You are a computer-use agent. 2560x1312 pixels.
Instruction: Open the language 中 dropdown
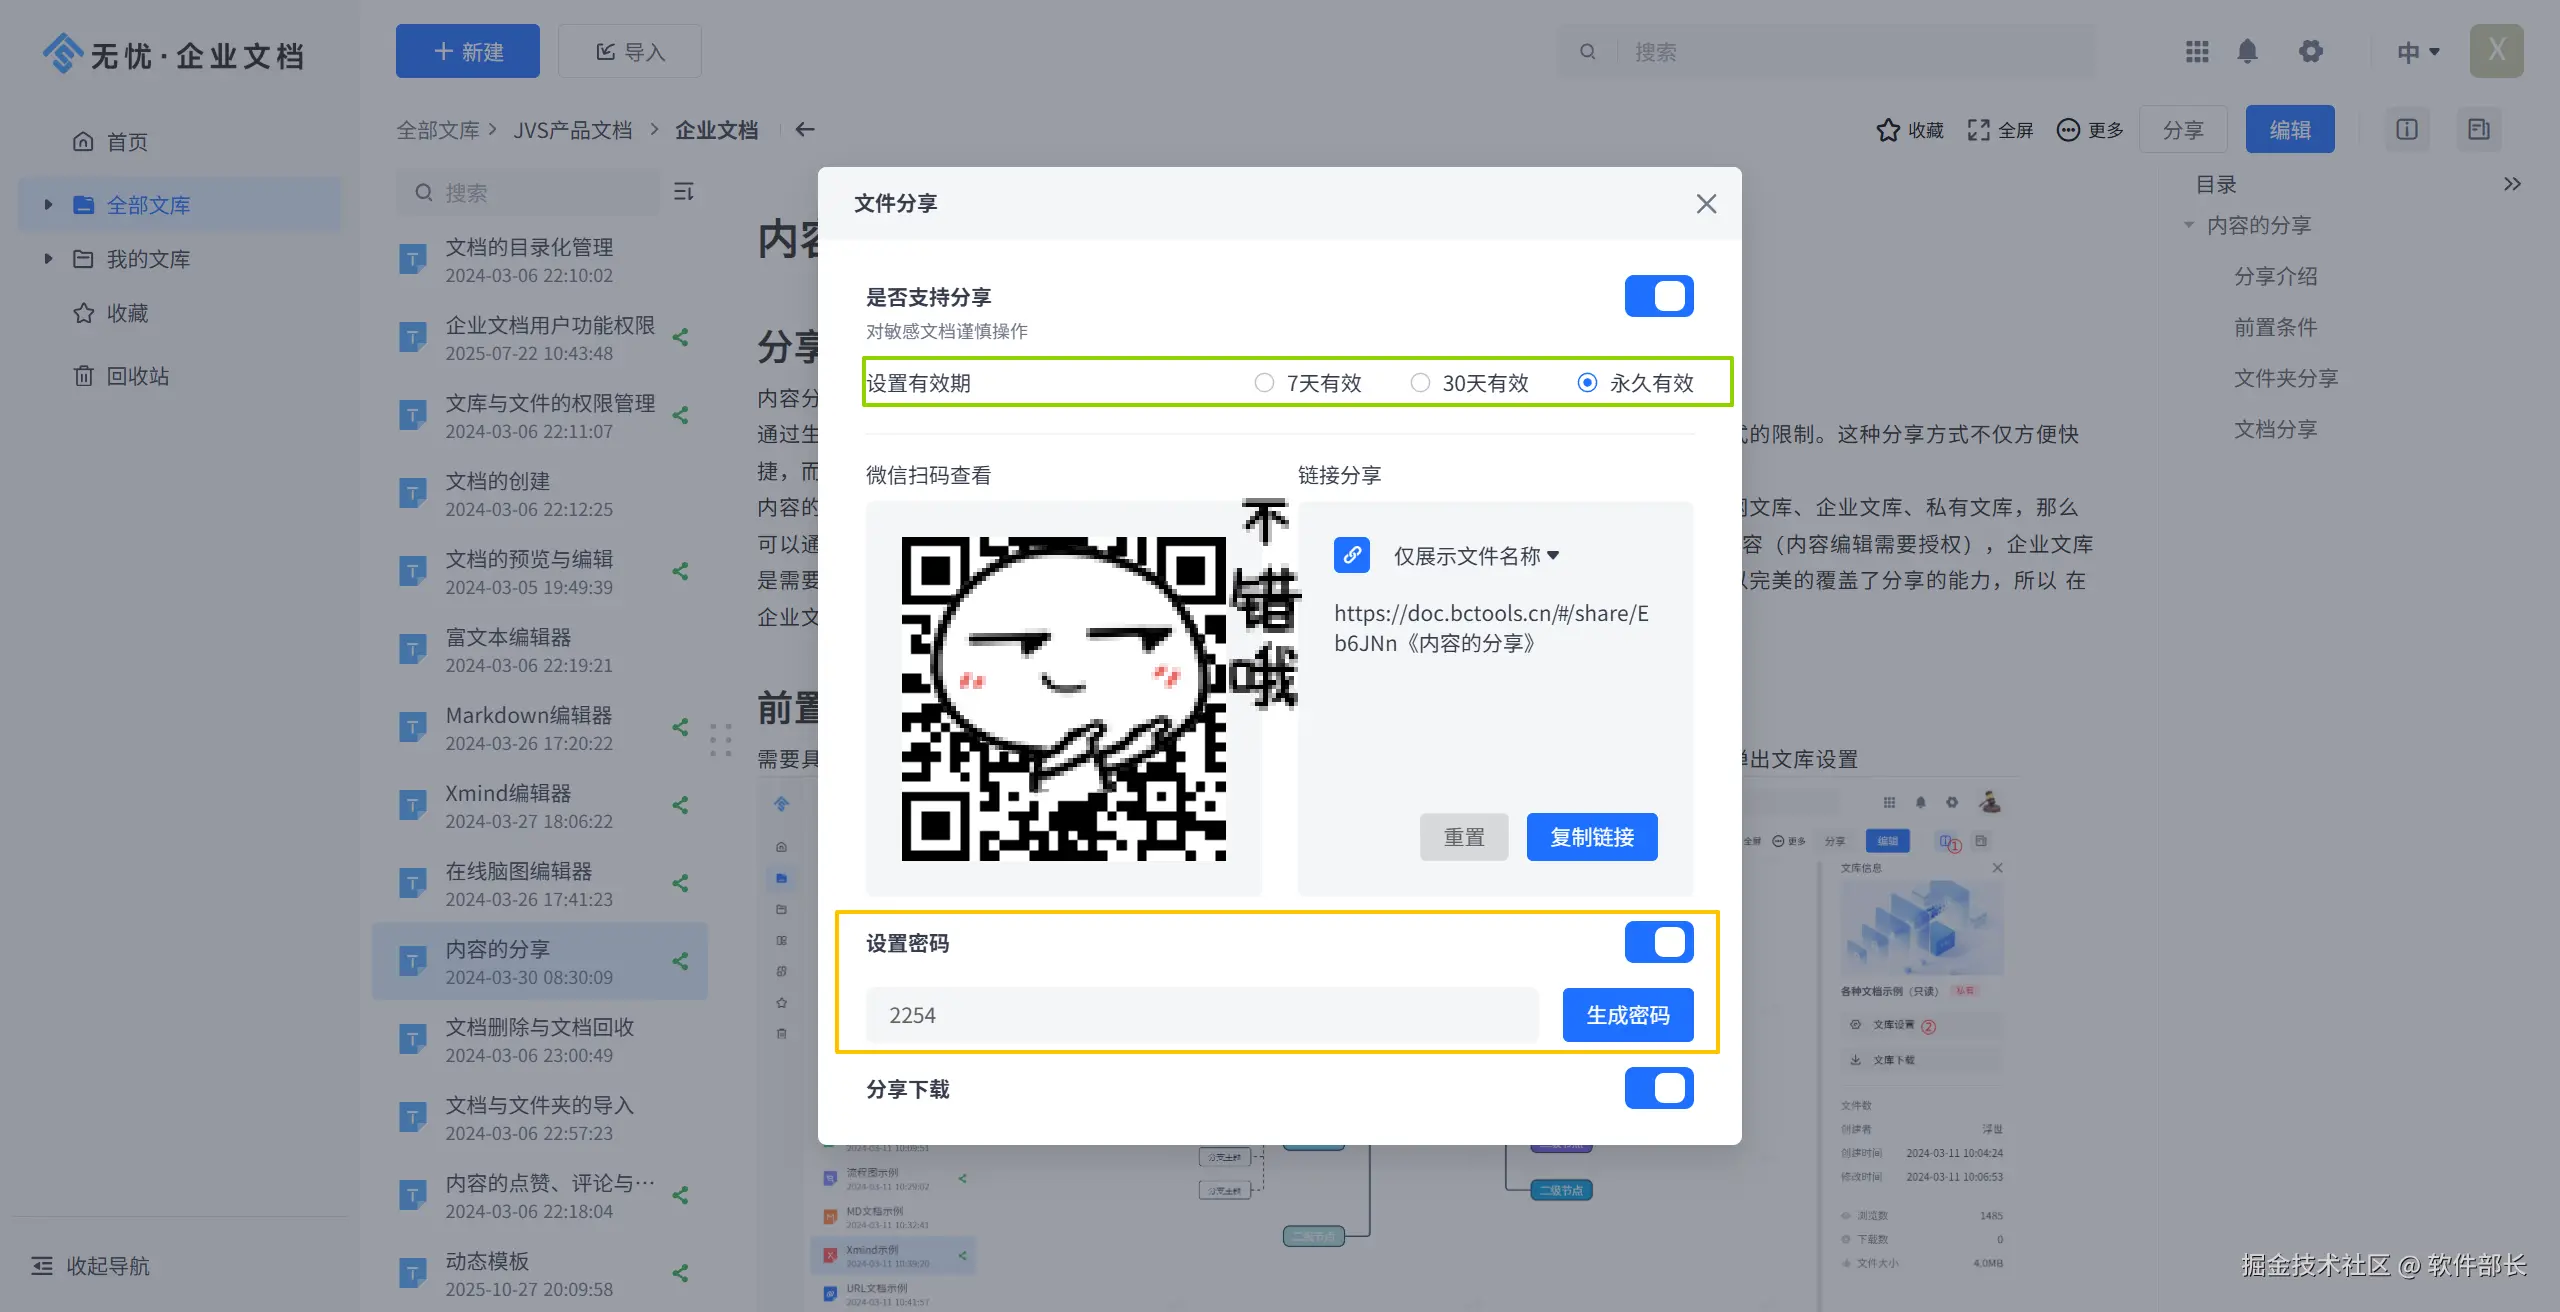point(2417,52)
